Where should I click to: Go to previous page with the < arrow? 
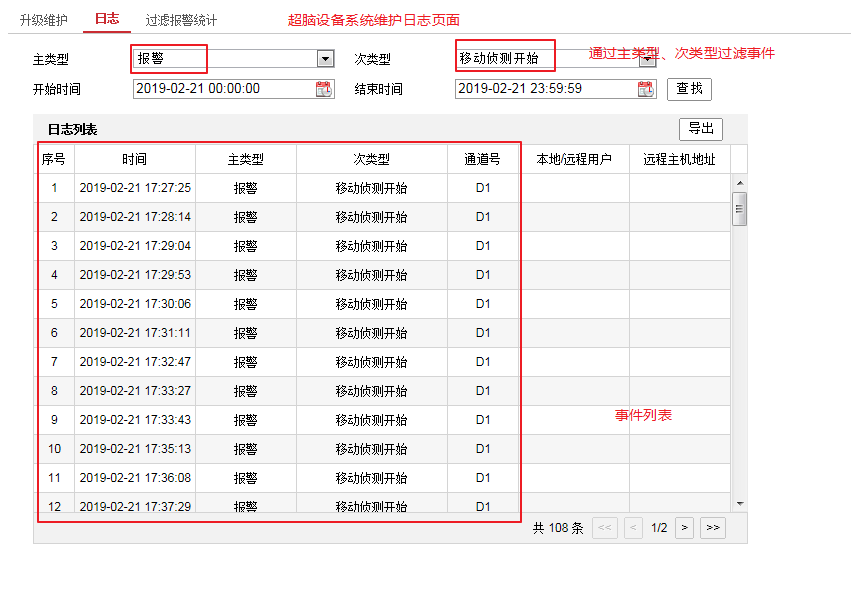click(x=633, y=527)
